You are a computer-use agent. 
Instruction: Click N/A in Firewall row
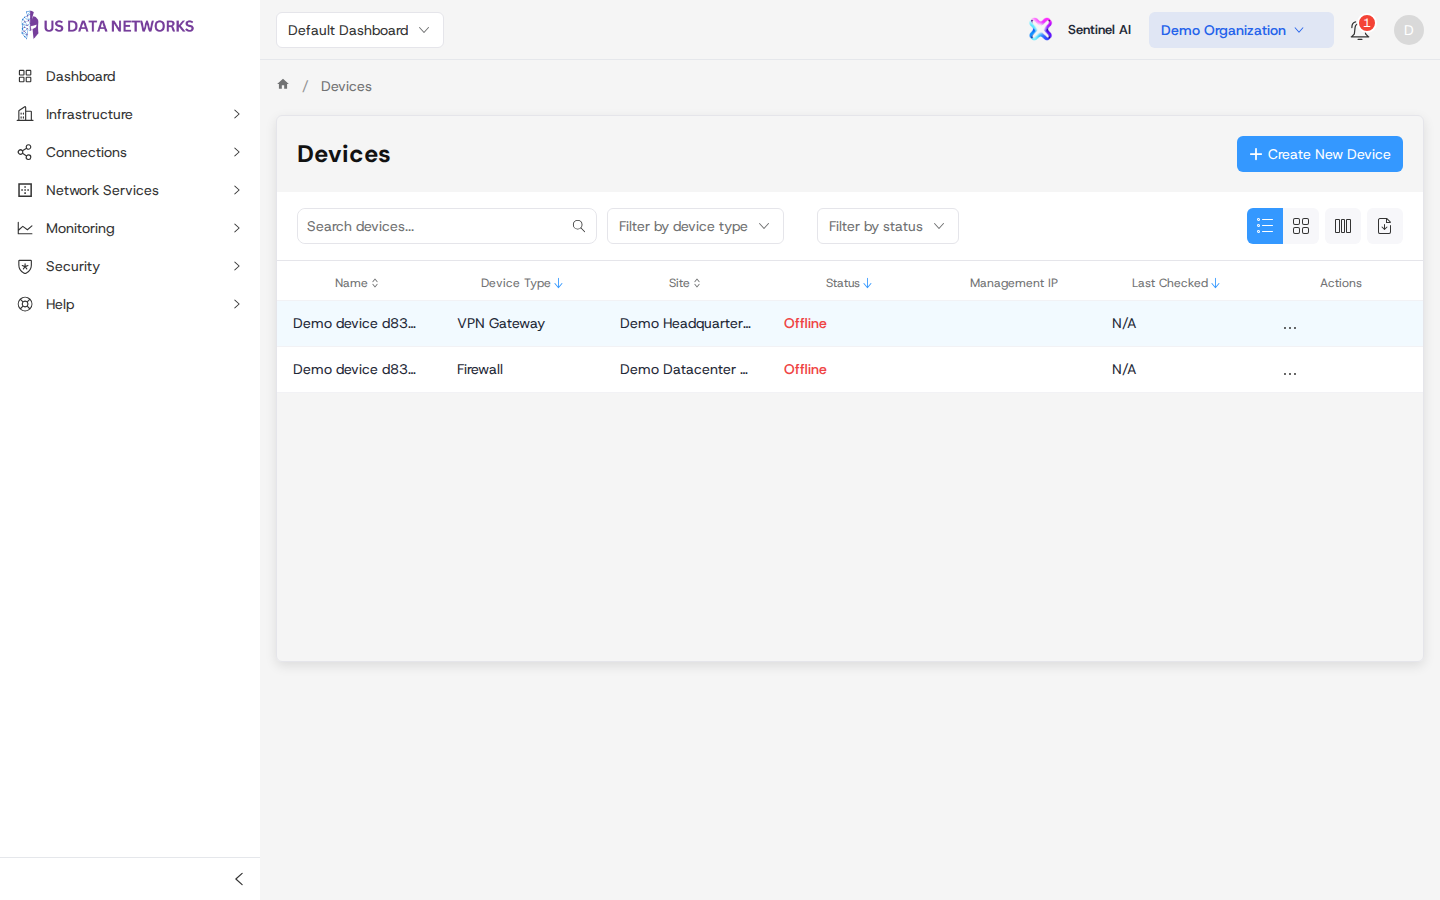click(1124, 369)
